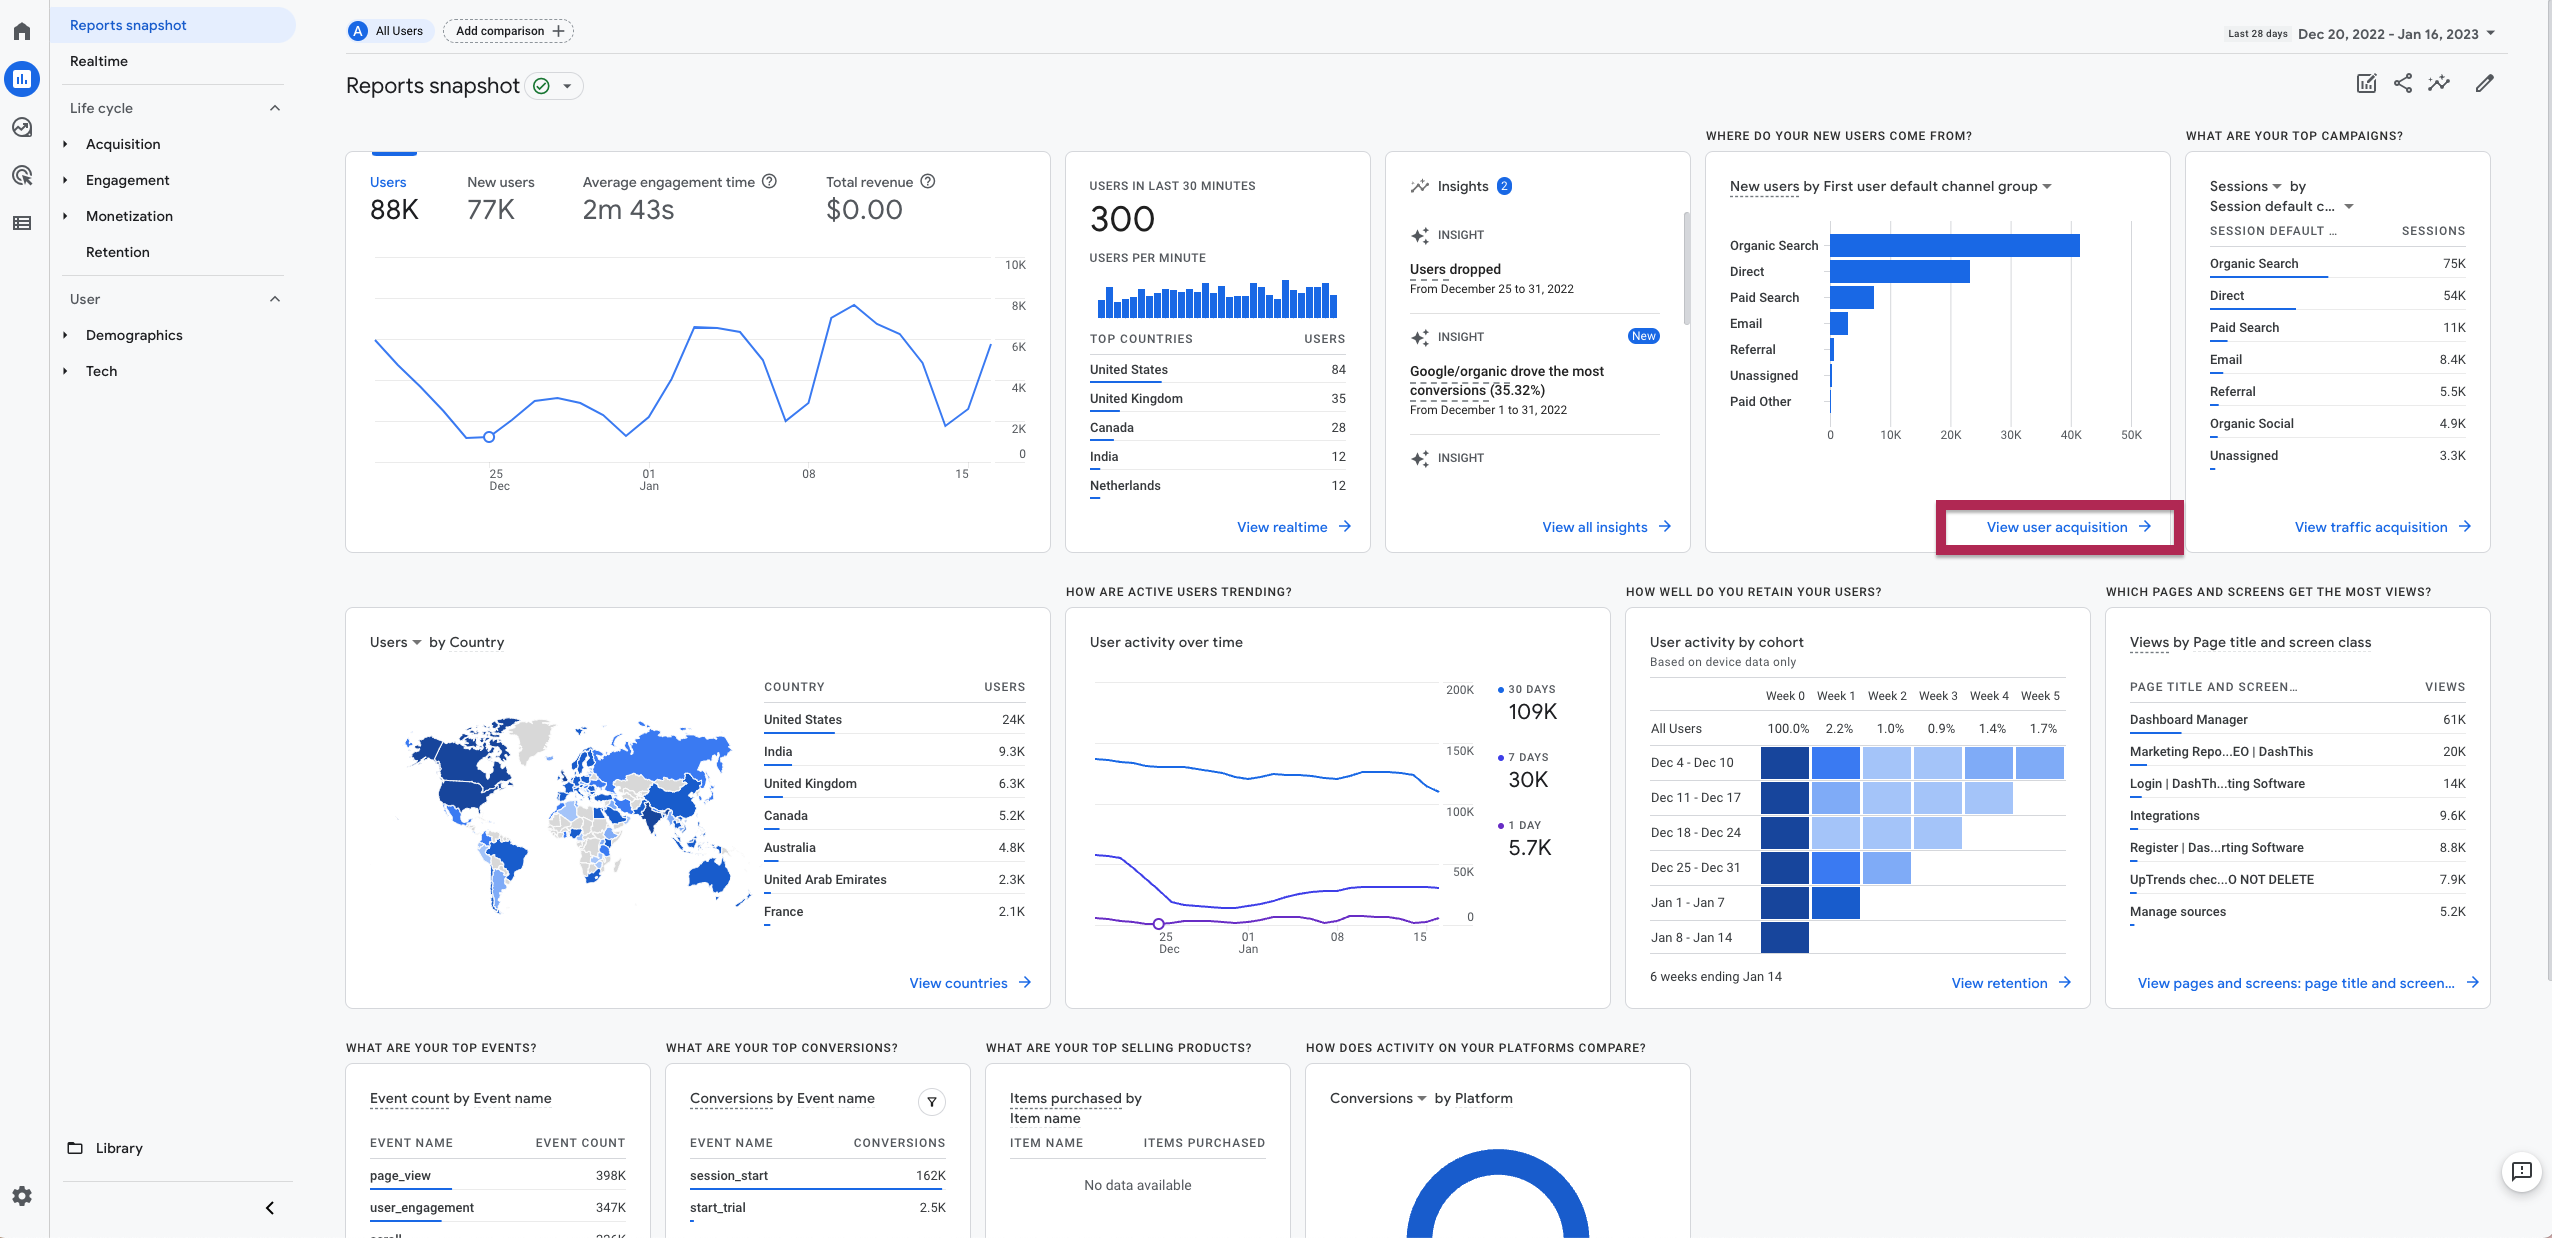Click the New badge on second insight
The height and width of the screenshot is (1238, 2552).
(1644, 336)
